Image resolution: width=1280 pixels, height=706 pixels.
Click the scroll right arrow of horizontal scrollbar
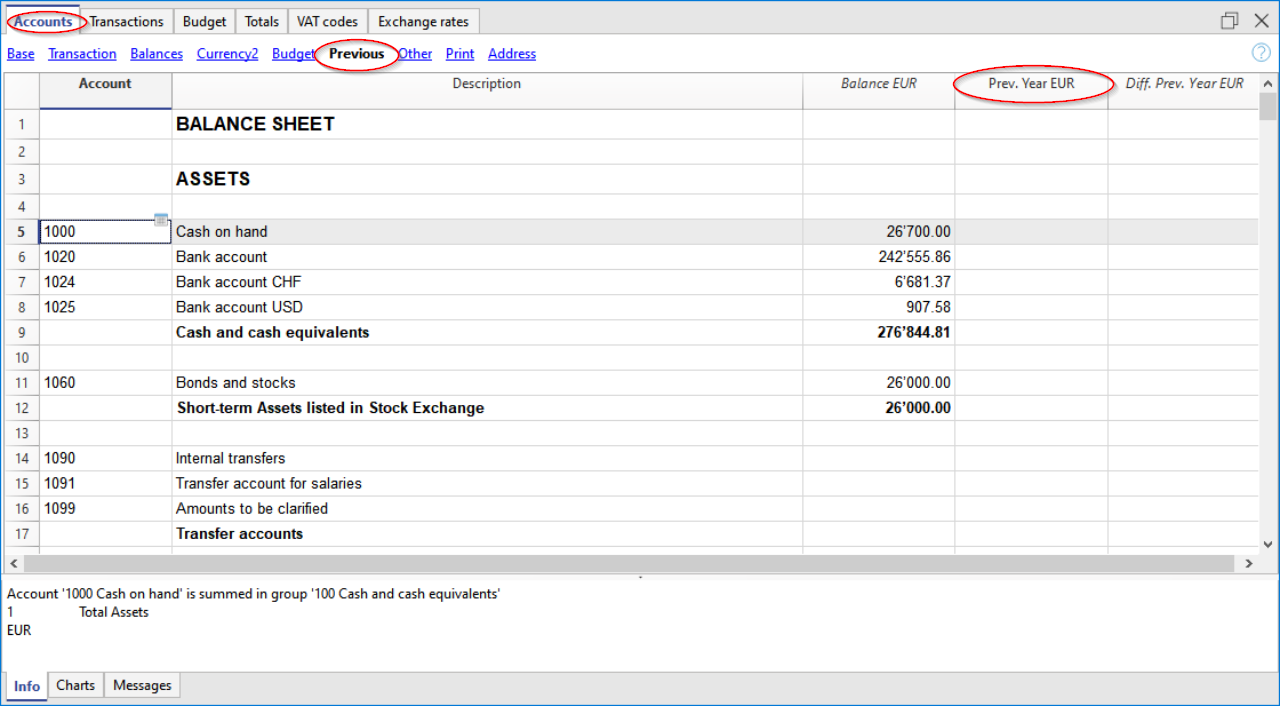(1248, 564)
